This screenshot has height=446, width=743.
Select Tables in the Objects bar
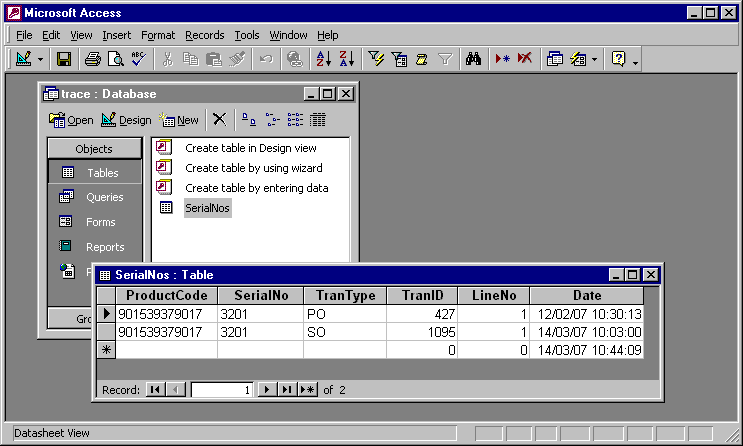click(x=94, y=173)
